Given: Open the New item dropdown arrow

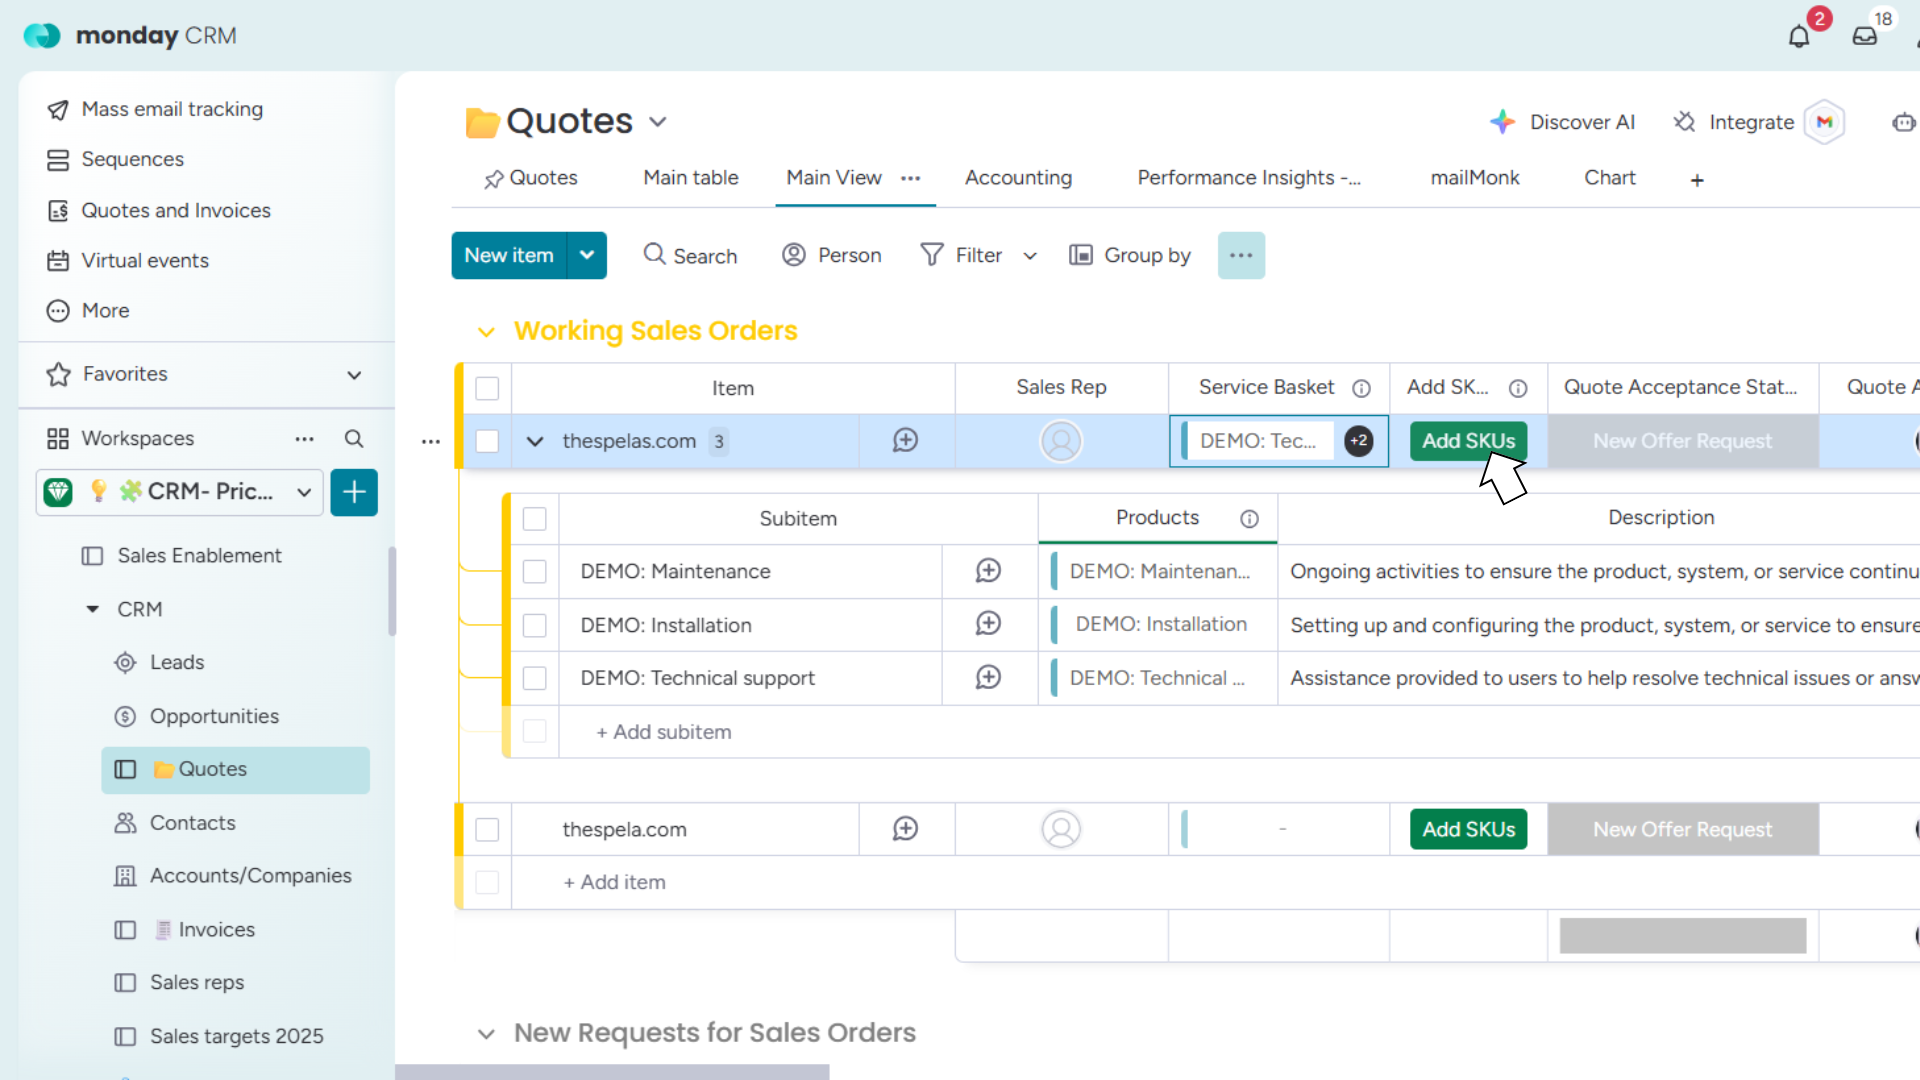Looking at the screenshot, I should tap(587, 256).
